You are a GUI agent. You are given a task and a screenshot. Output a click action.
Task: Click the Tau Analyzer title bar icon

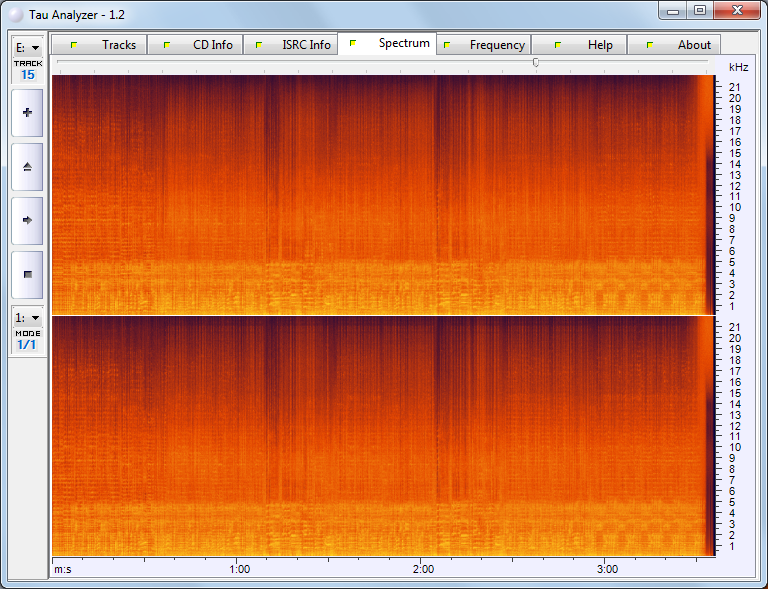pos(13,15)
